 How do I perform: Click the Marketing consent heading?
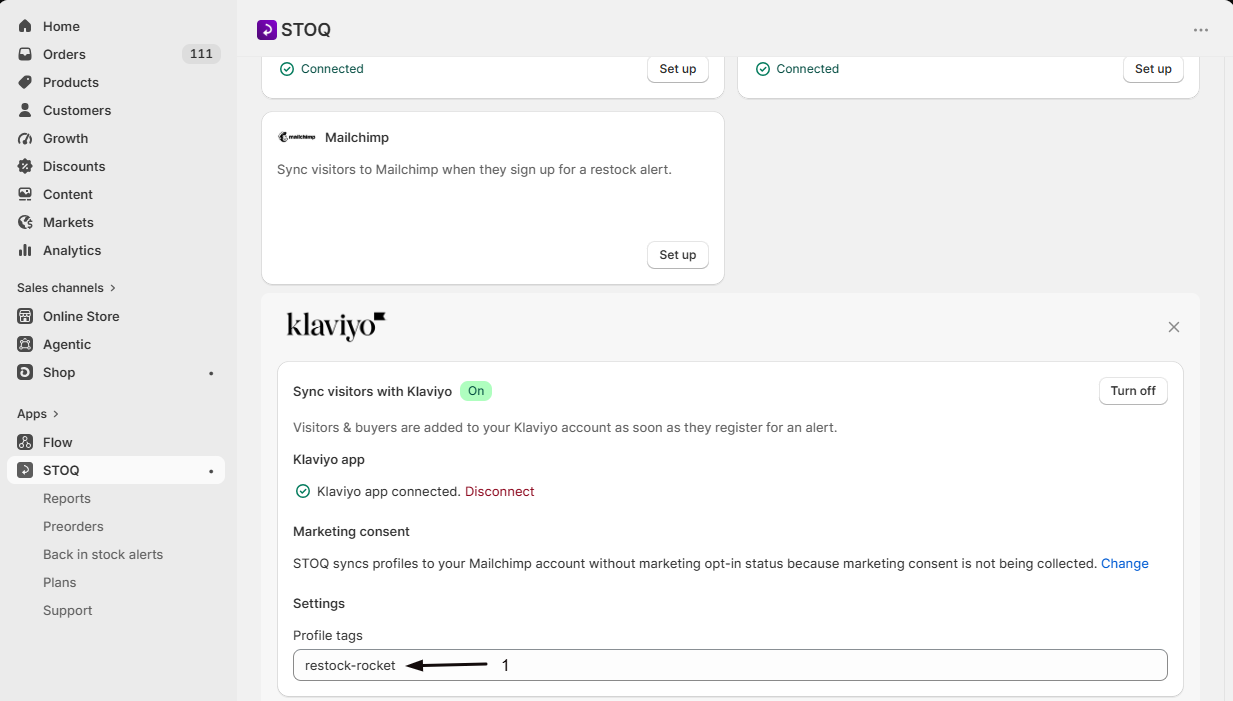(351, 531)
